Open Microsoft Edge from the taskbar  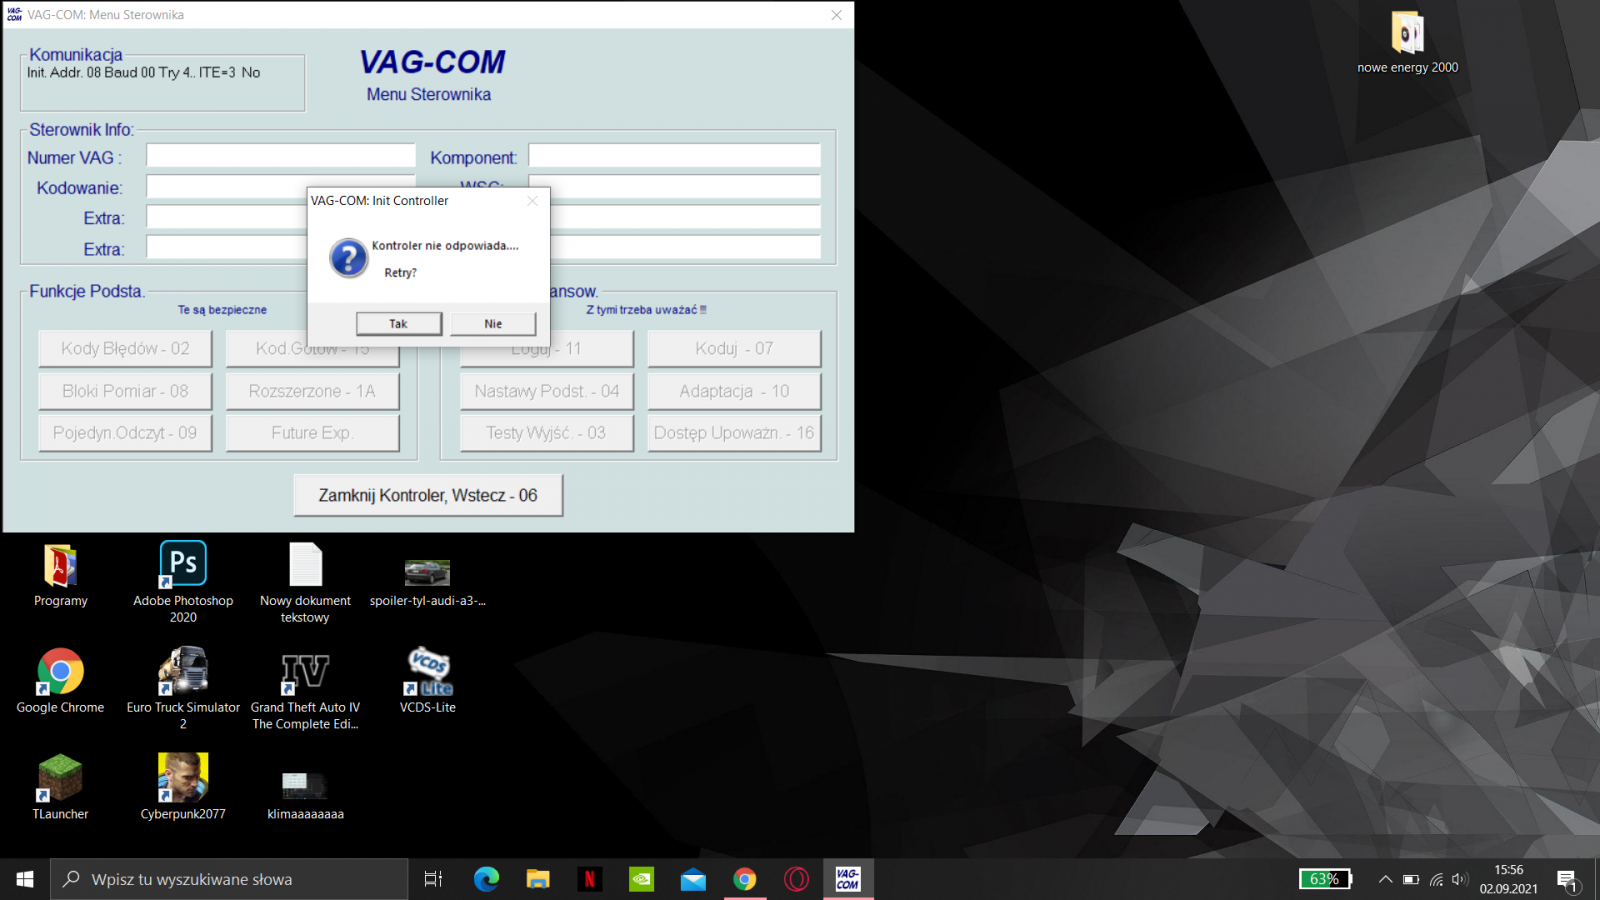click(x=486, y=879)
